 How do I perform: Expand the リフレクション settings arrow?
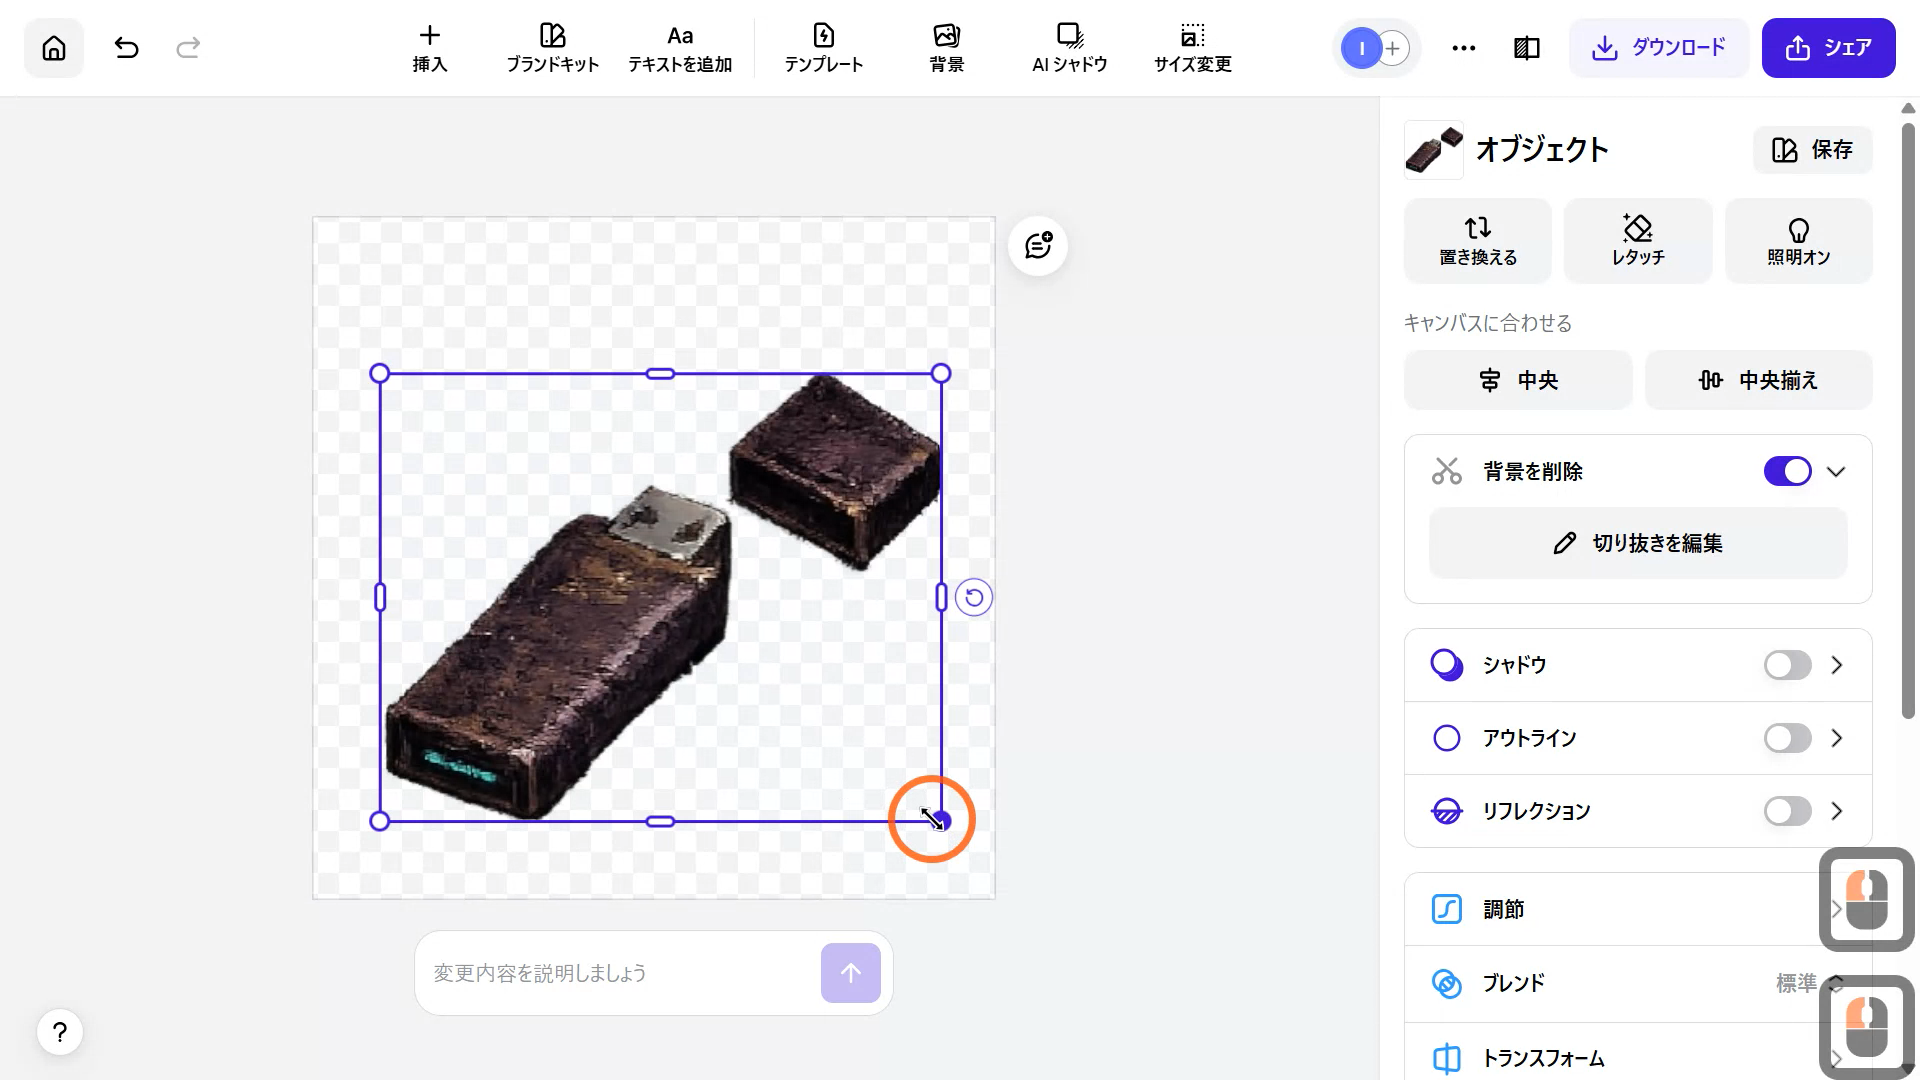(1836, 811)
